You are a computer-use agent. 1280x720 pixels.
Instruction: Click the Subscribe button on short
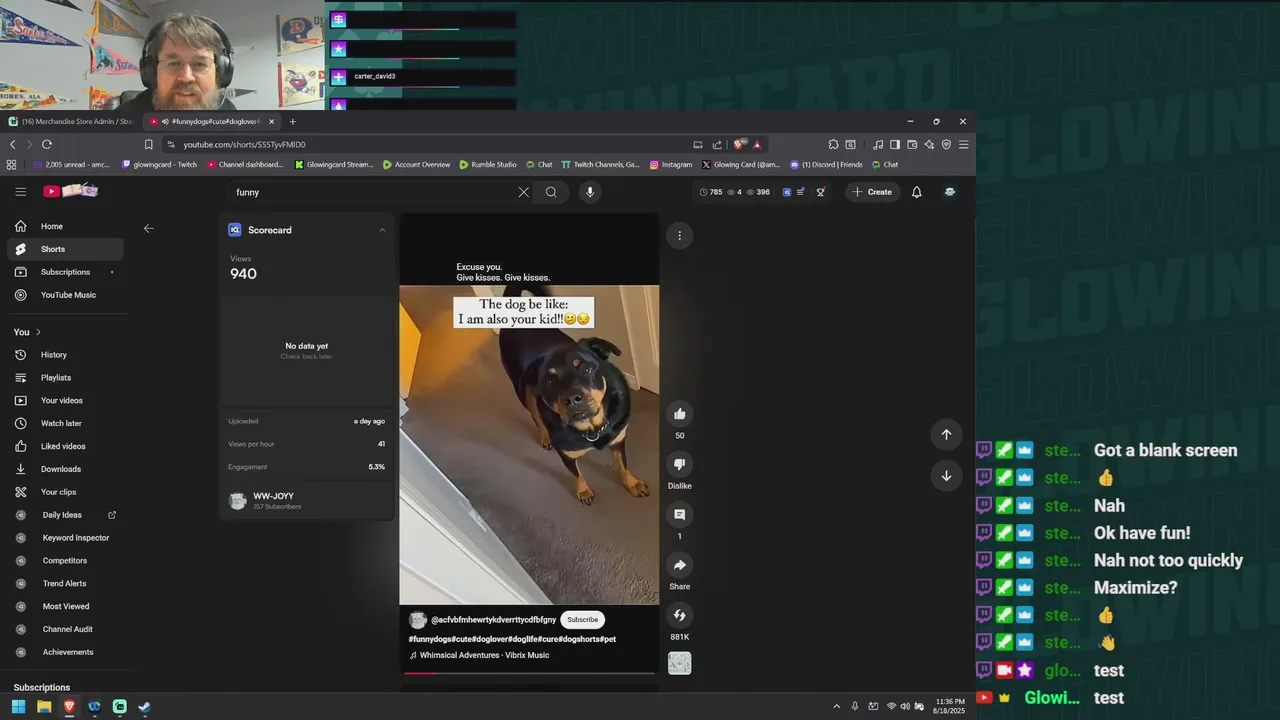pyautogui.click(x=582, y=619)
